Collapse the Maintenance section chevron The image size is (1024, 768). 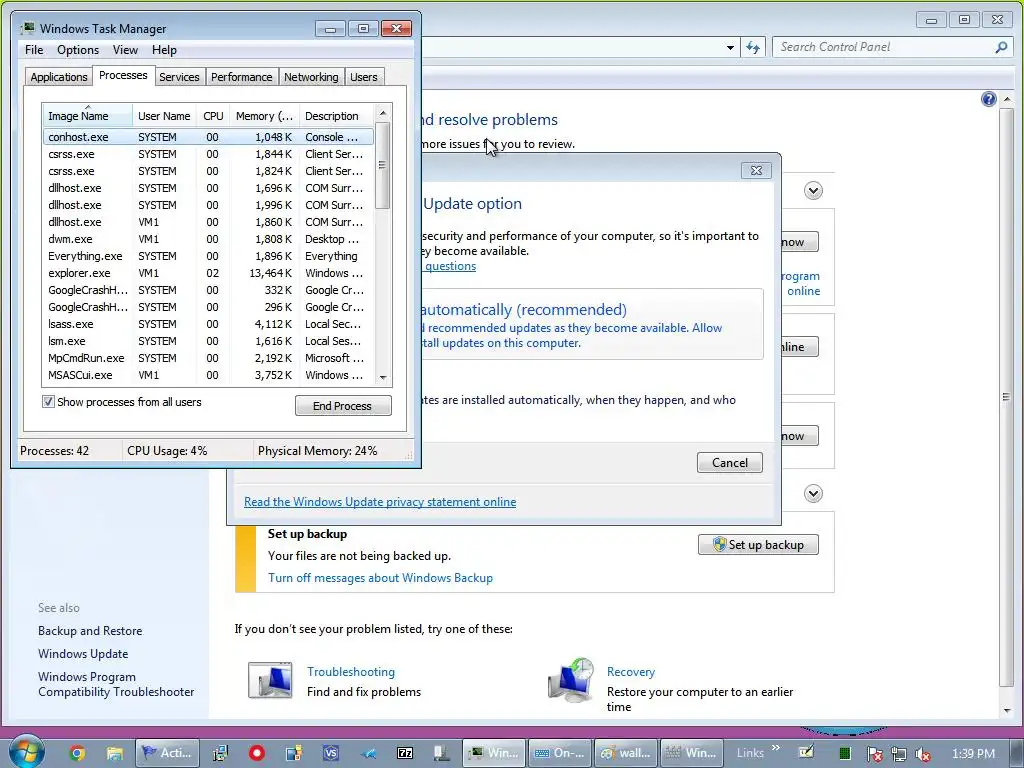pos(813,494)
